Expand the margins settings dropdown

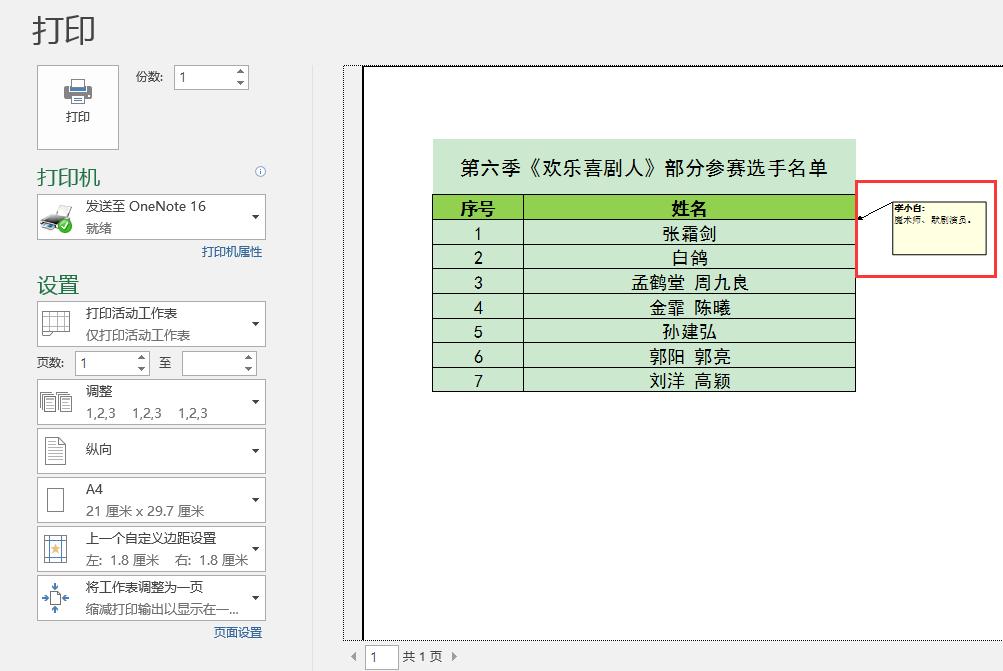click(255, 548)
